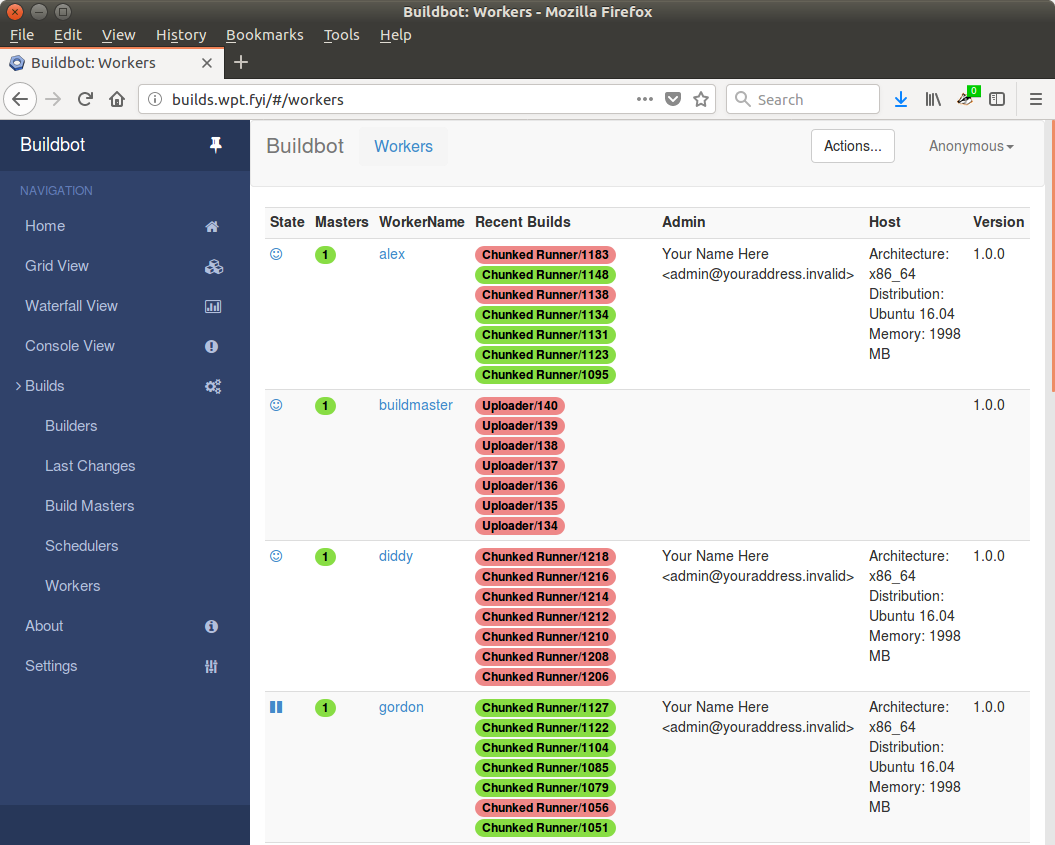Click the Settings sliders icon

pyautogui.click(x=212, y=666)
